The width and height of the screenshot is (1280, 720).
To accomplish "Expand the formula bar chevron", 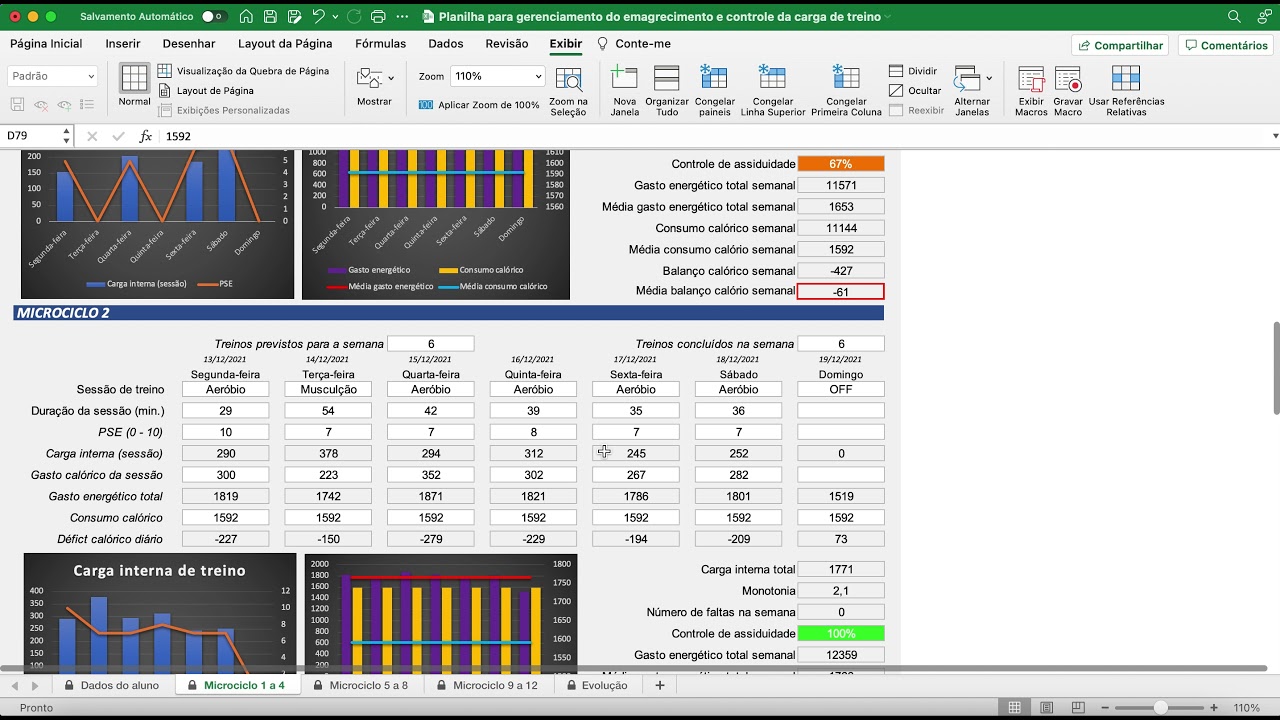I will [1275, 136].
